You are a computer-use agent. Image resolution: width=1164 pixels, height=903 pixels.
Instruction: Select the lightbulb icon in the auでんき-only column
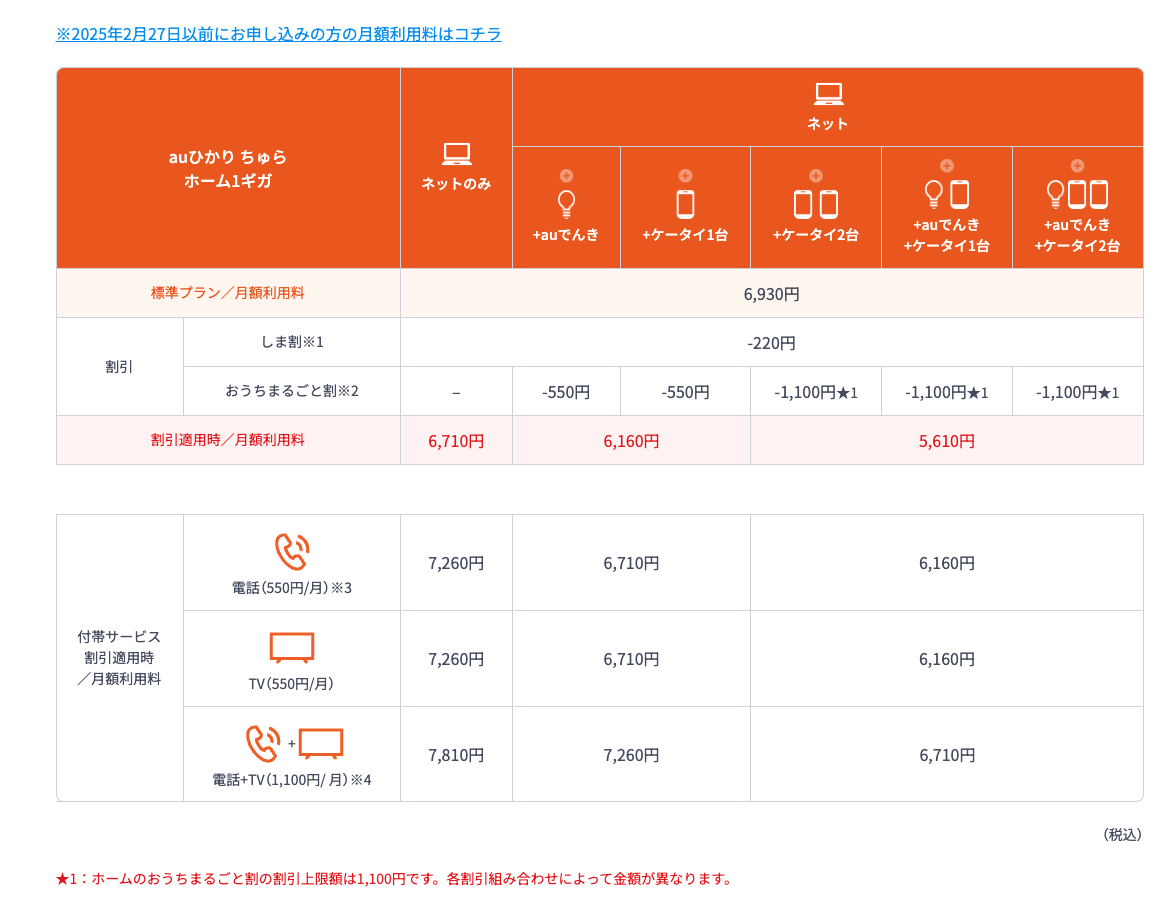click(566, 204)
